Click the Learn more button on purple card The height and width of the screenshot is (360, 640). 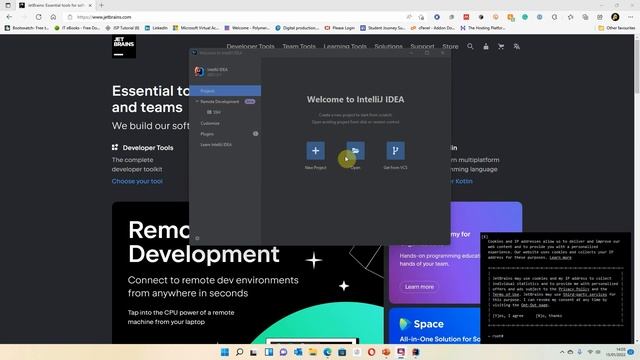(x=419, y=287)
